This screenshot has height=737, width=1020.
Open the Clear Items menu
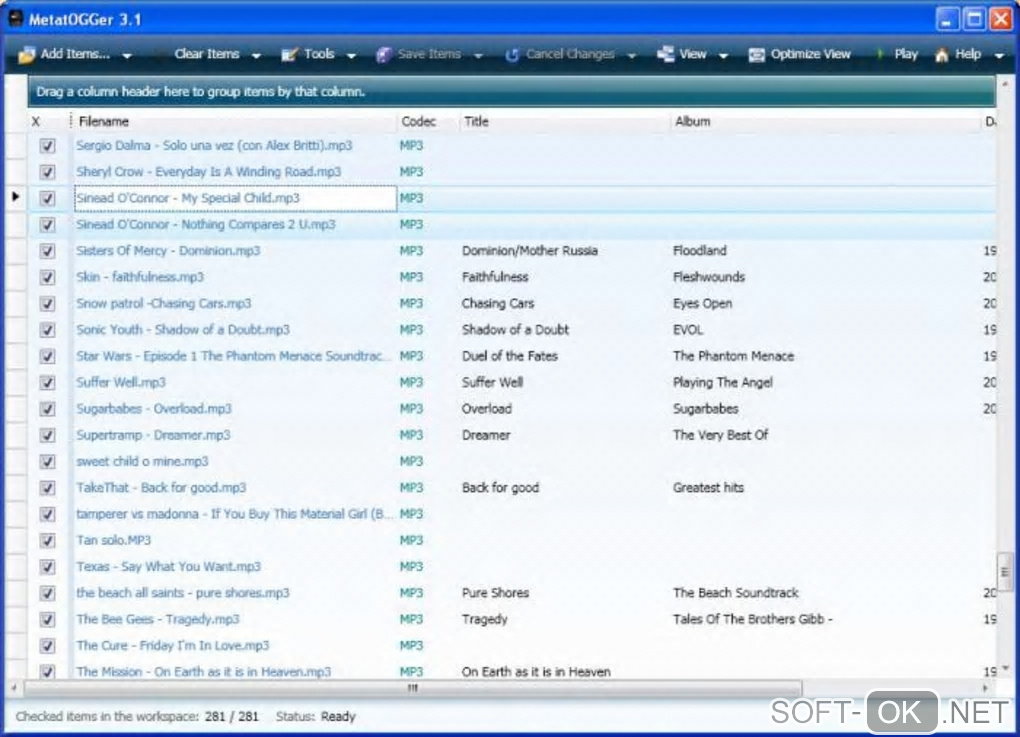[207, 55]
